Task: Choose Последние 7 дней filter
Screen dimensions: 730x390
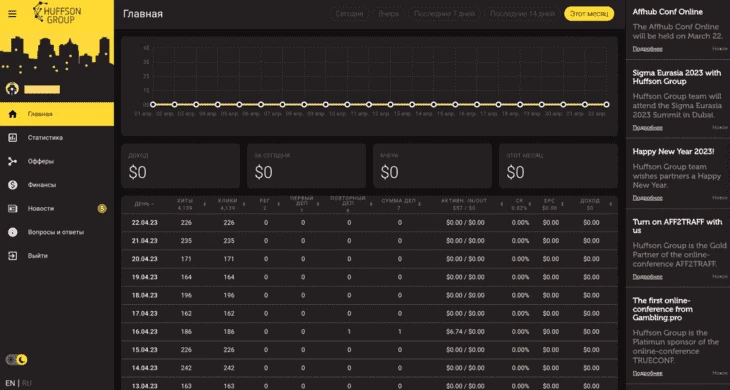Action: click(444, 14)
